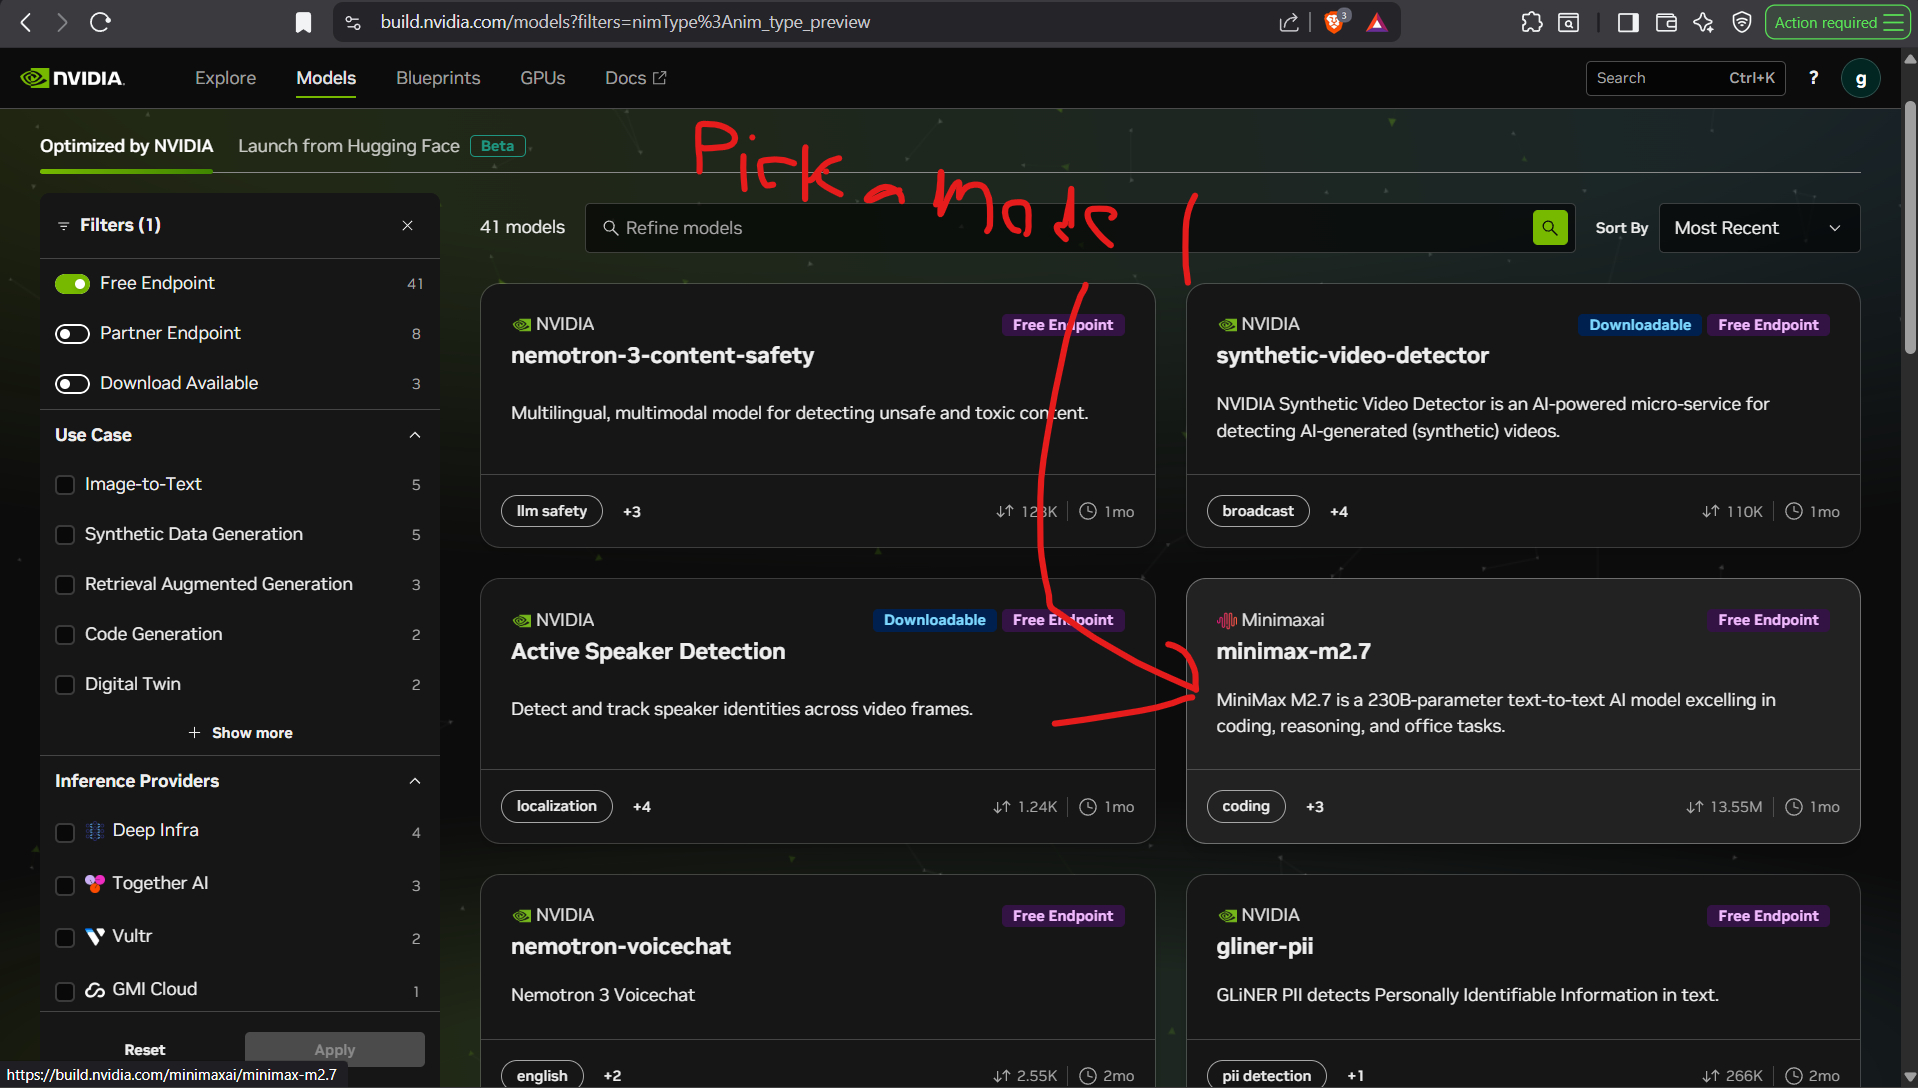Check the GMI Cloud checkbox
Viewport: 1918px width, 1088px height.
[65, 991]
